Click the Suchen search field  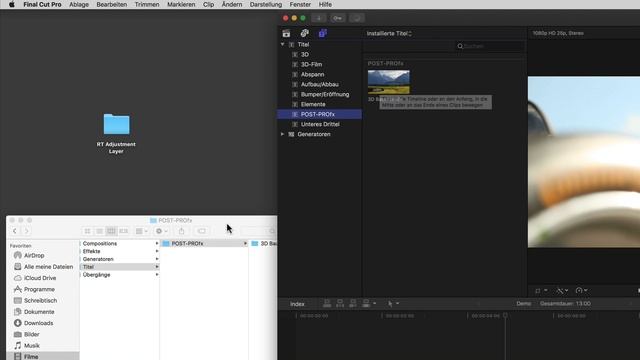pyautogui.click(x=490, y=46)
